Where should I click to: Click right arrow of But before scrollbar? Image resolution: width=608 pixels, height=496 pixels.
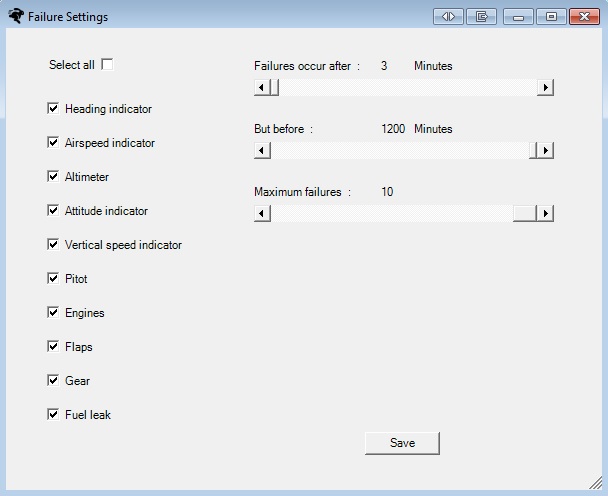545,150
